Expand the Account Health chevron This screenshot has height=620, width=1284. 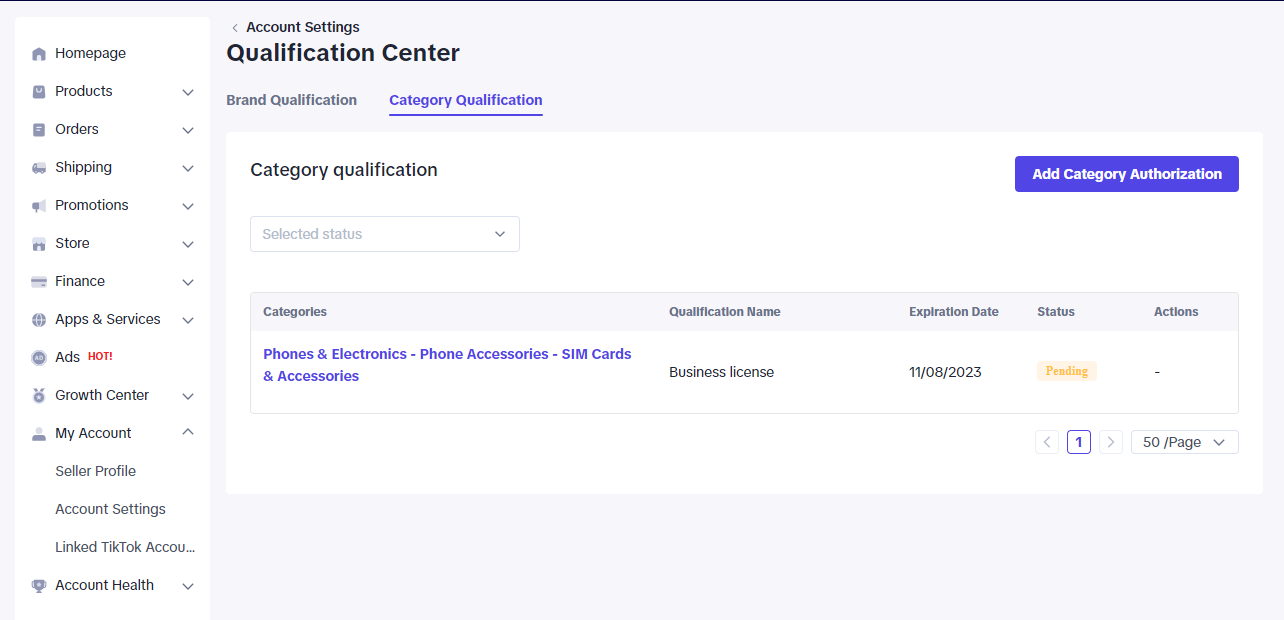[188, 586]
